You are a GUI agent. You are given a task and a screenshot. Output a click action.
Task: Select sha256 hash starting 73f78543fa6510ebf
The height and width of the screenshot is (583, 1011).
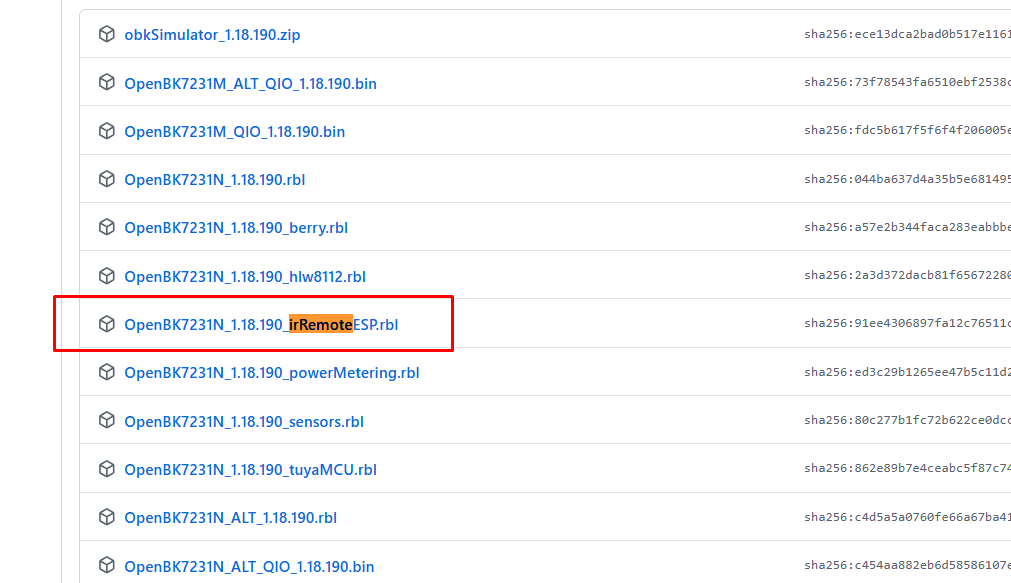907,82
